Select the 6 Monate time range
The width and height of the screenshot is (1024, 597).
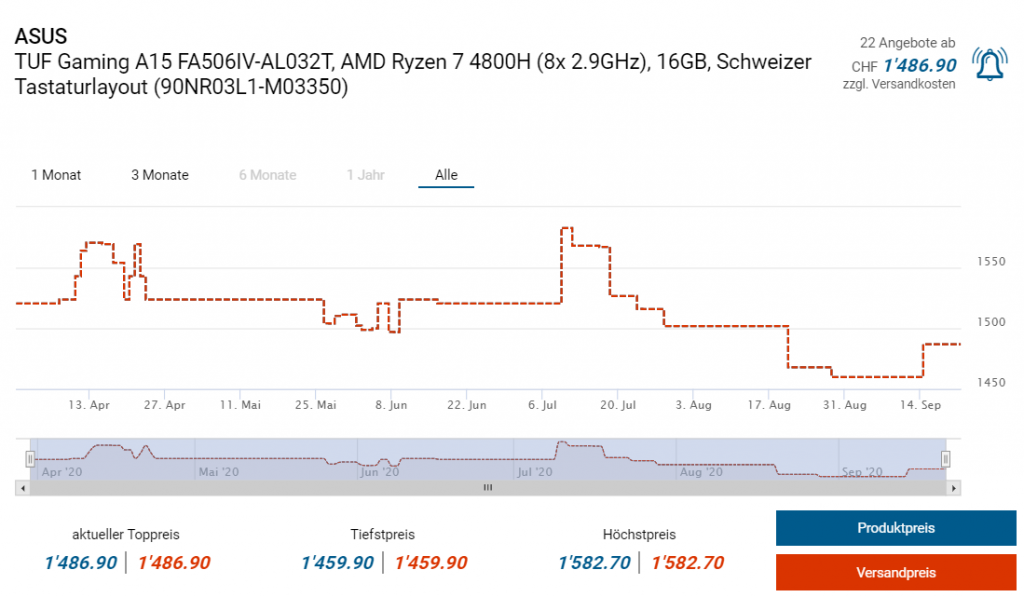pyautogui.click(x=267, y=175)
